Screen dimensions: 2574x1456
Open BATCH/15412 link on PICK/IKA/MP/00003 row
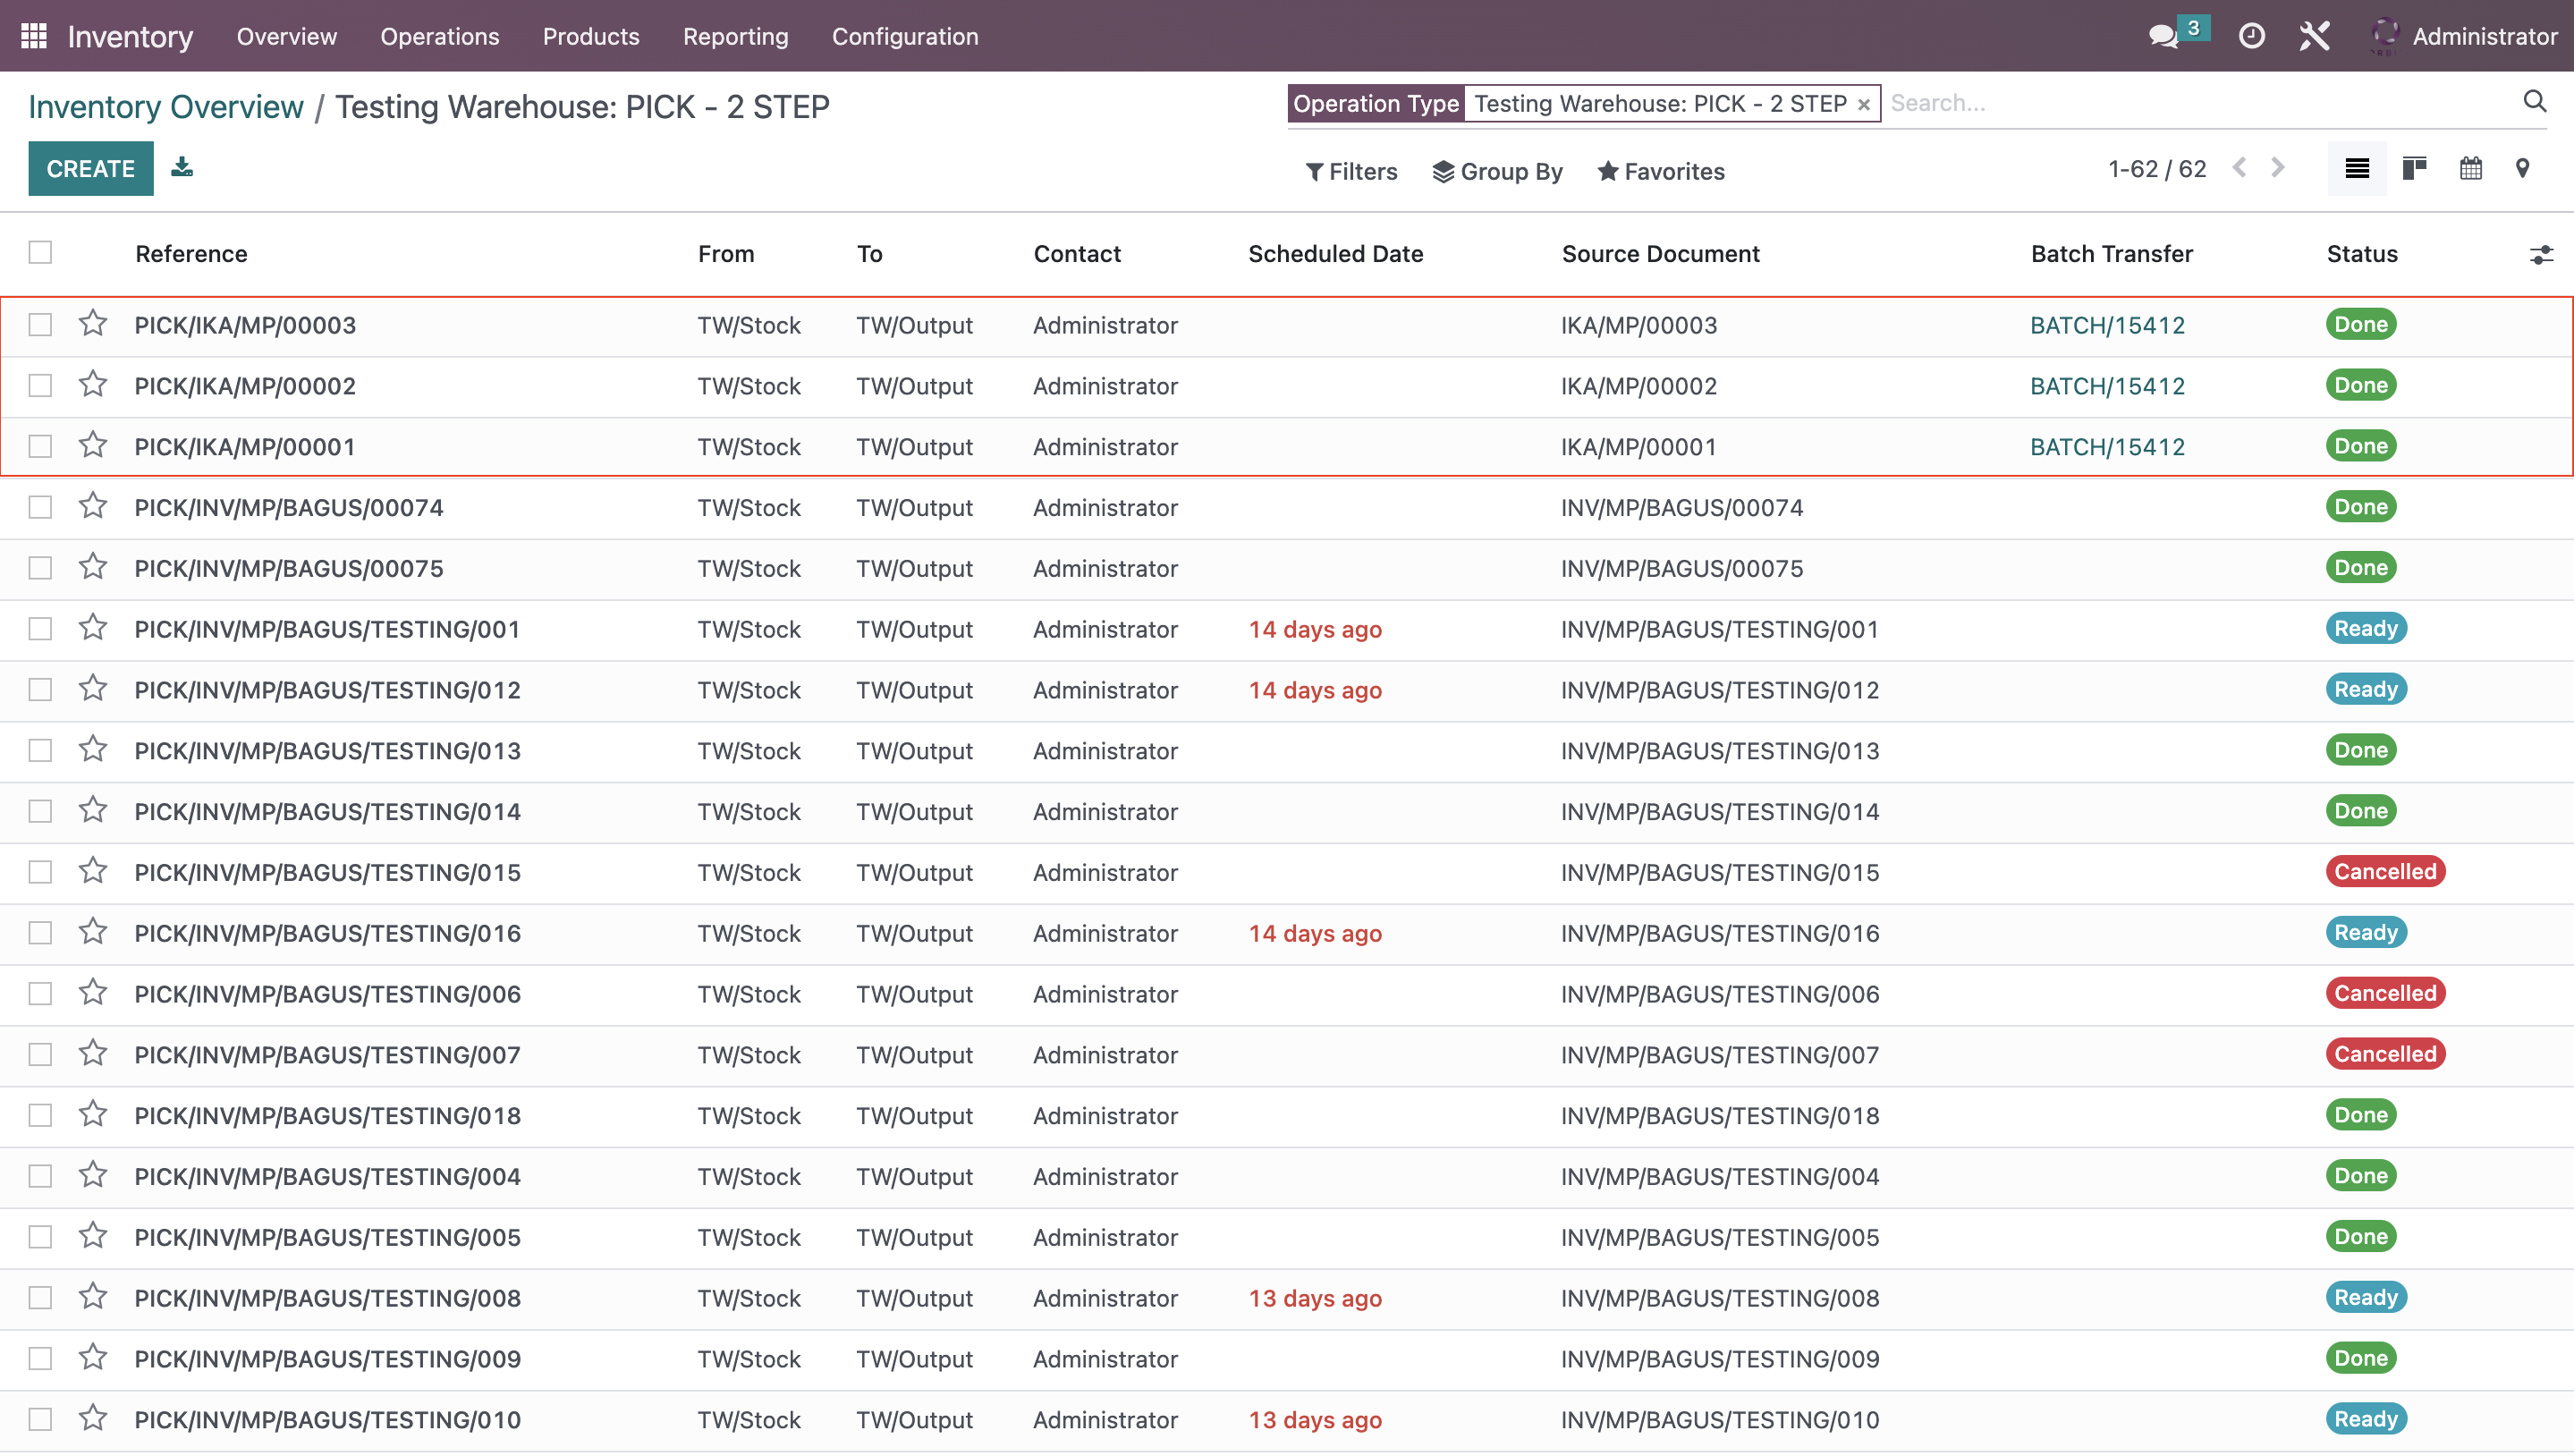click(2107, 325)
